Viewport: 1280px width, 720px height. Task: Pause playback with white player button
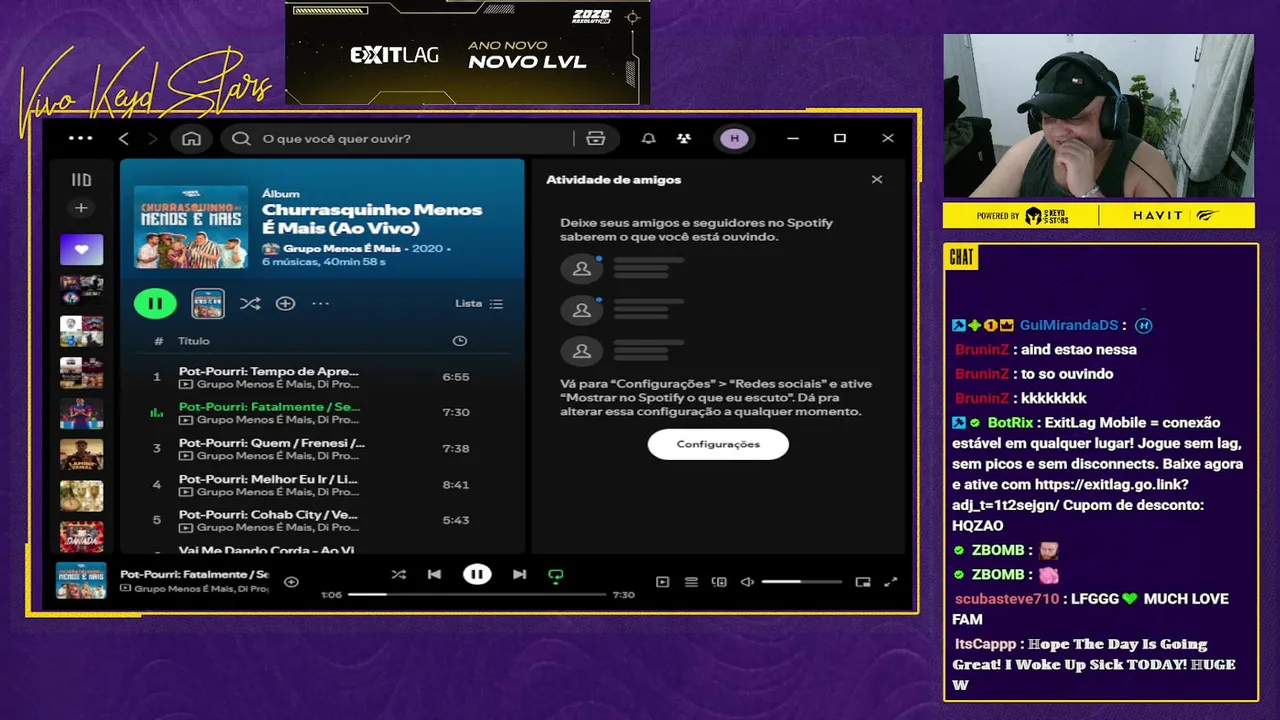click(477, 574)
